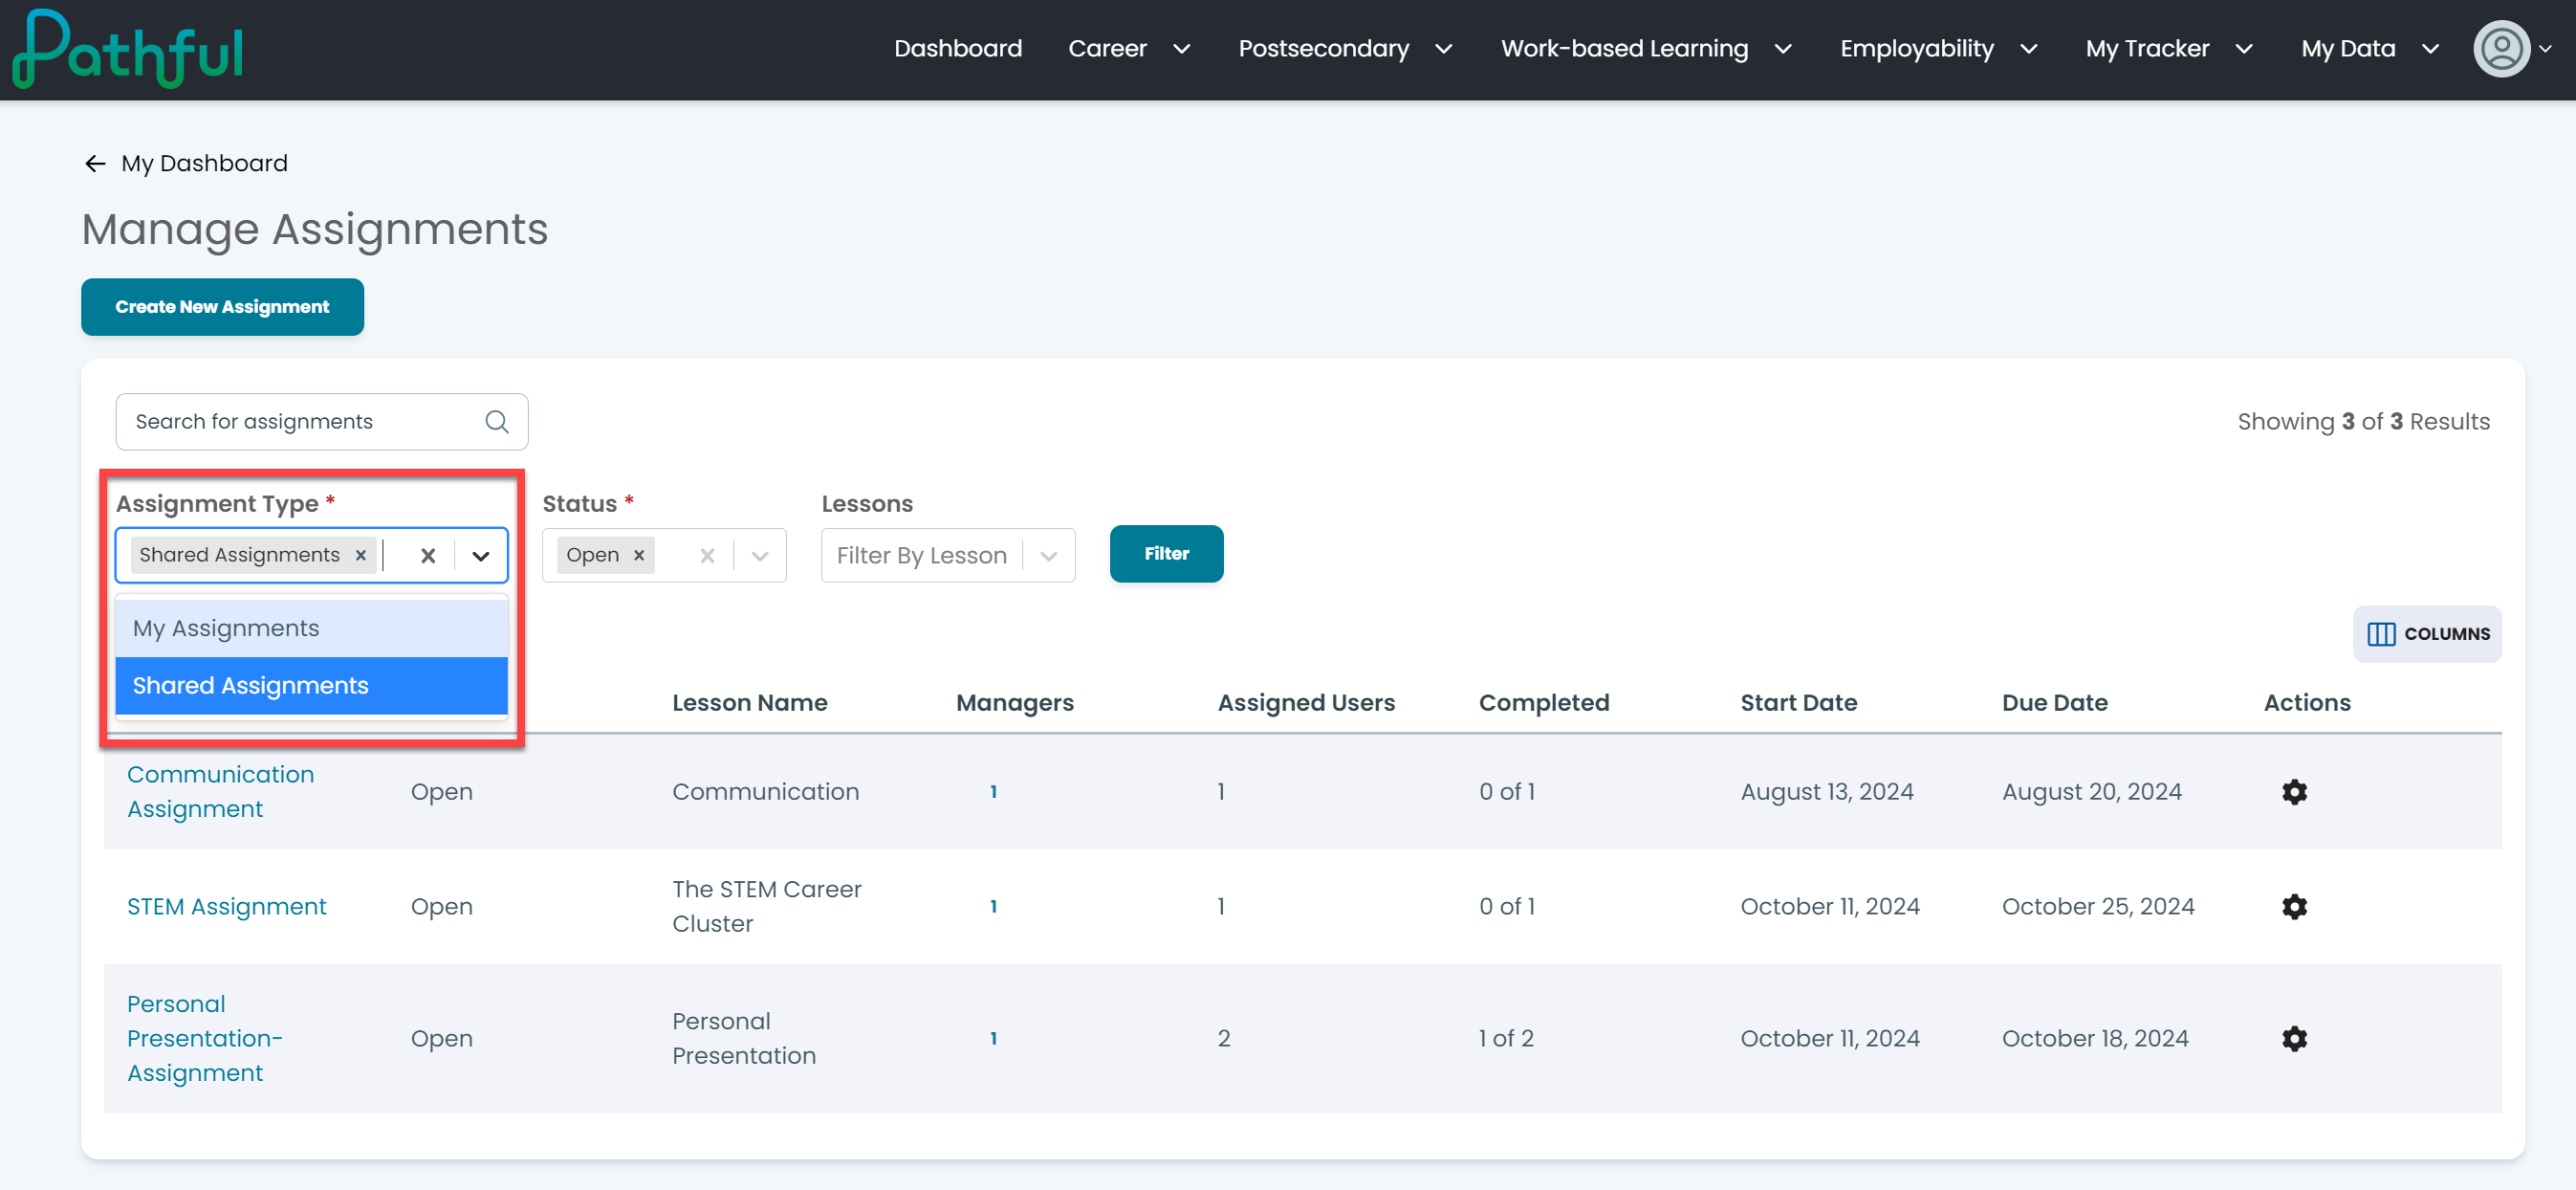Click the search magnifier icon

point(497,422)
